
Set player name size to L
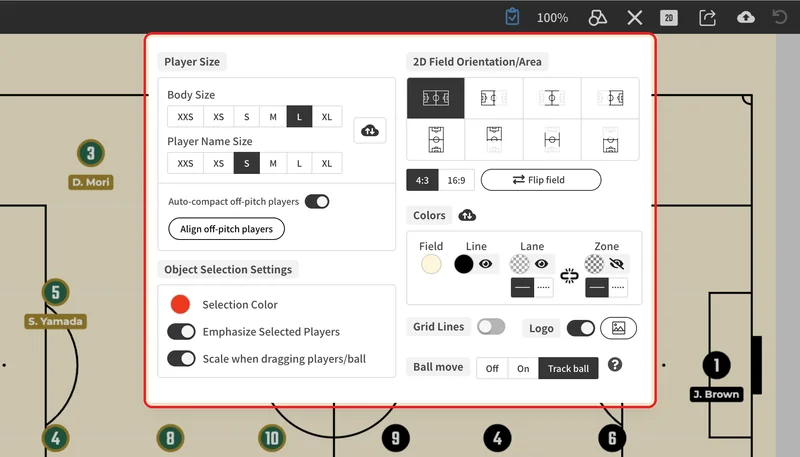(299, 163)
